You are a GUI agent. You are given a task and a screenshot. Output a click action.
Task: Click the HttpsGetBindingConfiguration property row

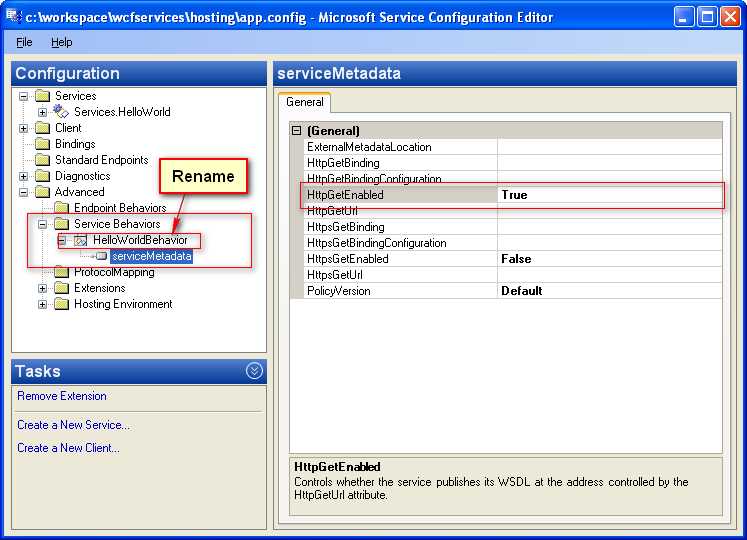[x=512, y=243]
